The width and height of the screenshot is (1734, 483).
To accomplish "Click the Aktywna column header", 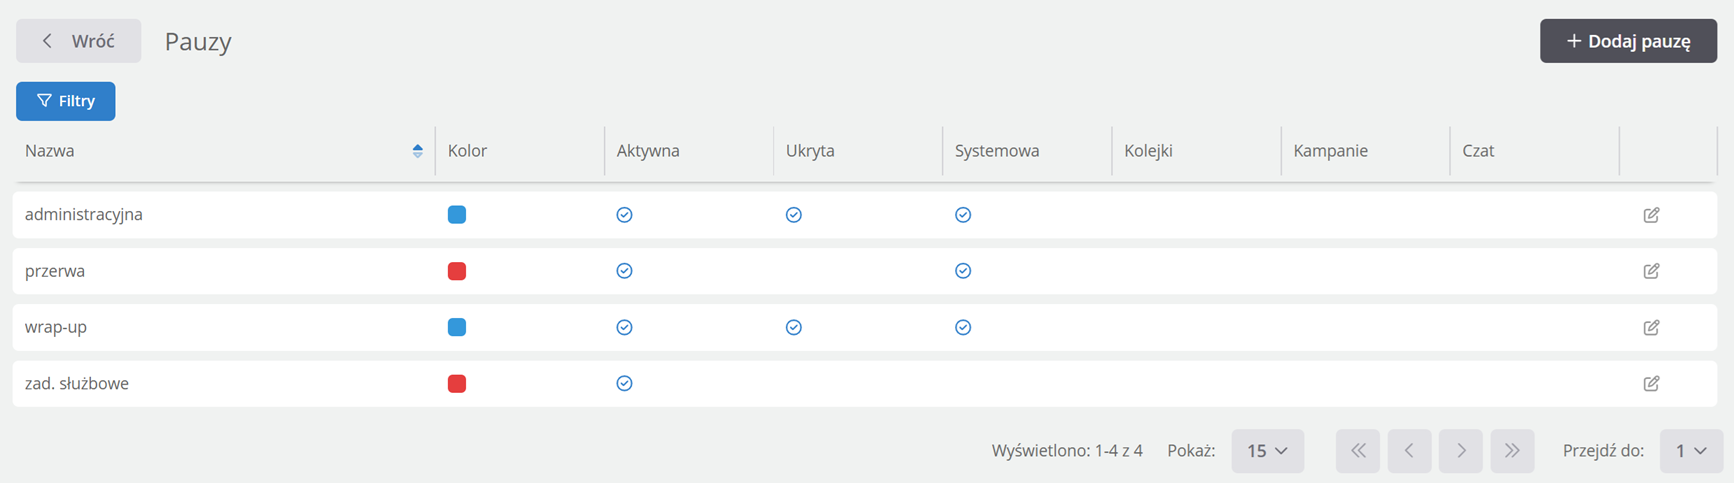I will 648,151.
